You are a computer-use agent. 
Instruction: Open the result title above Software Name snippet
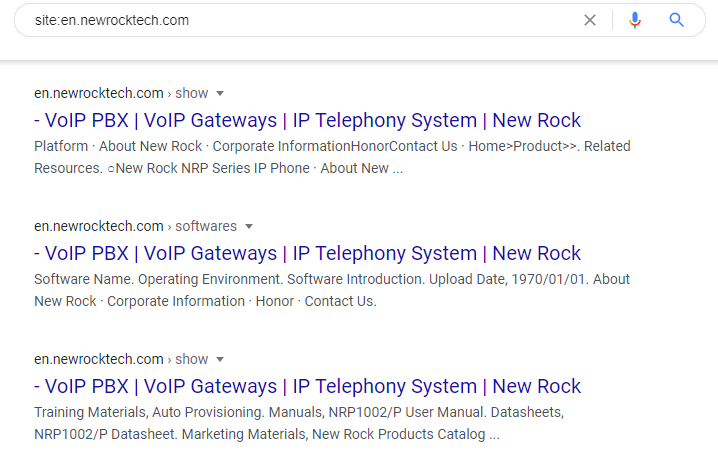click(x=307, y=253)
